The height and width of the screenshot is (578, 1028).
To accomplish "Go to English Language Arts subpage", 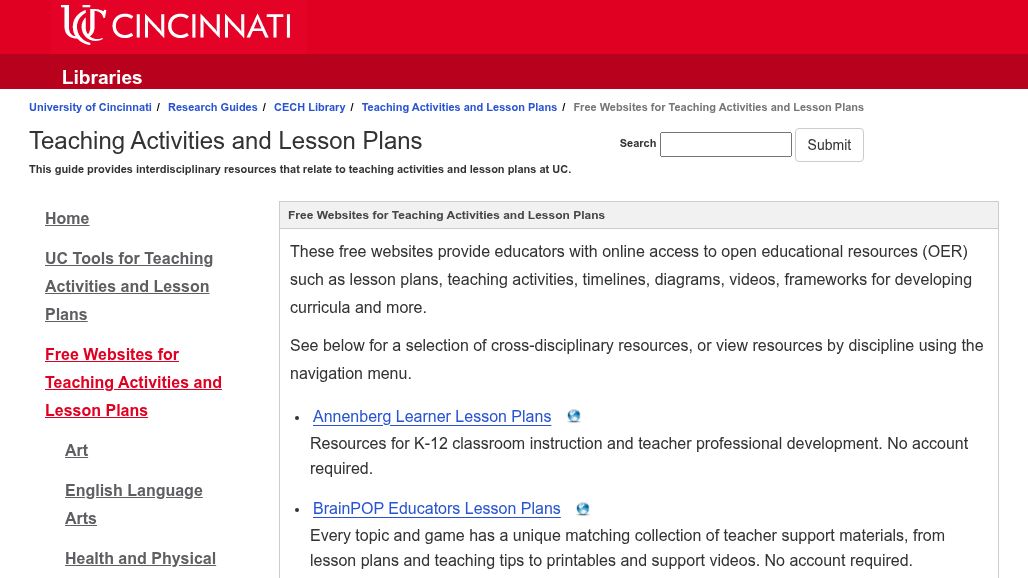I will coord(133,504).
